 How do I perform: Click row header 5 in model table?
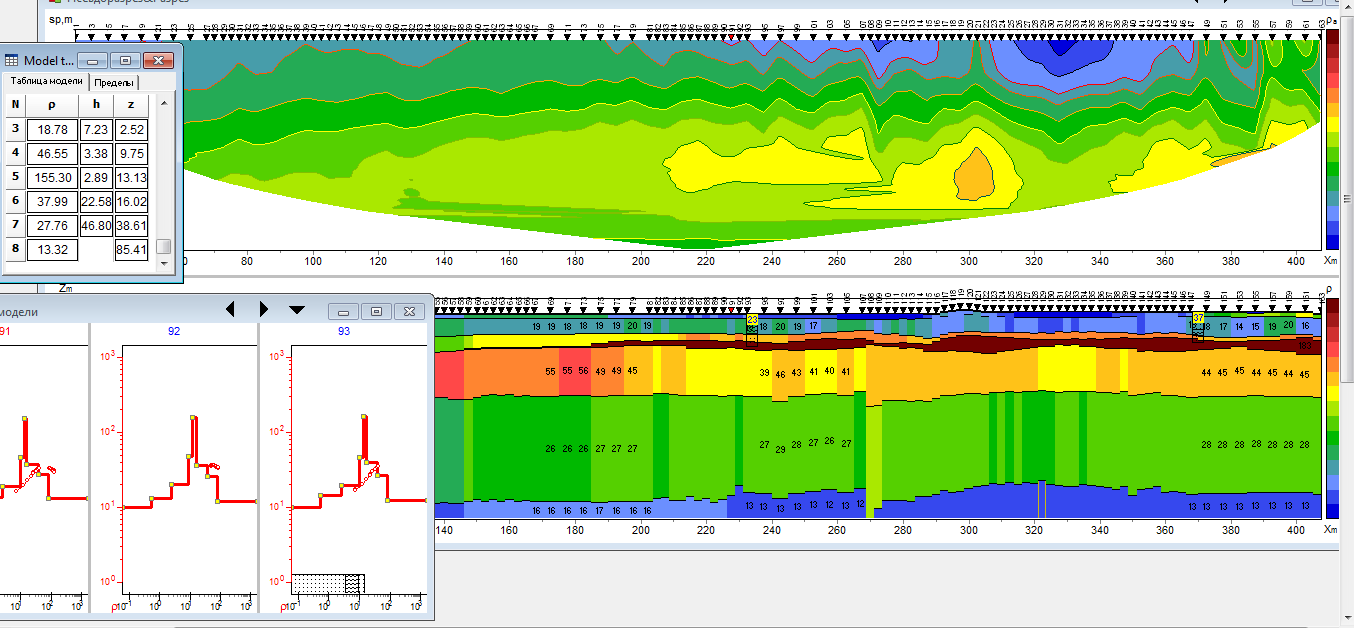click(x=15, y=177)
